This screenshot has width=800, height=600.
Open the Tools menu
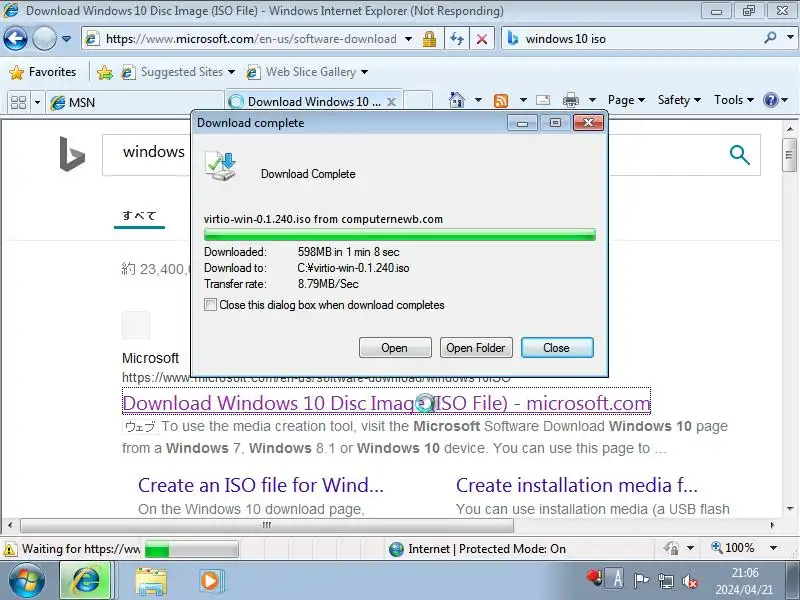click(x=734, y=100)
